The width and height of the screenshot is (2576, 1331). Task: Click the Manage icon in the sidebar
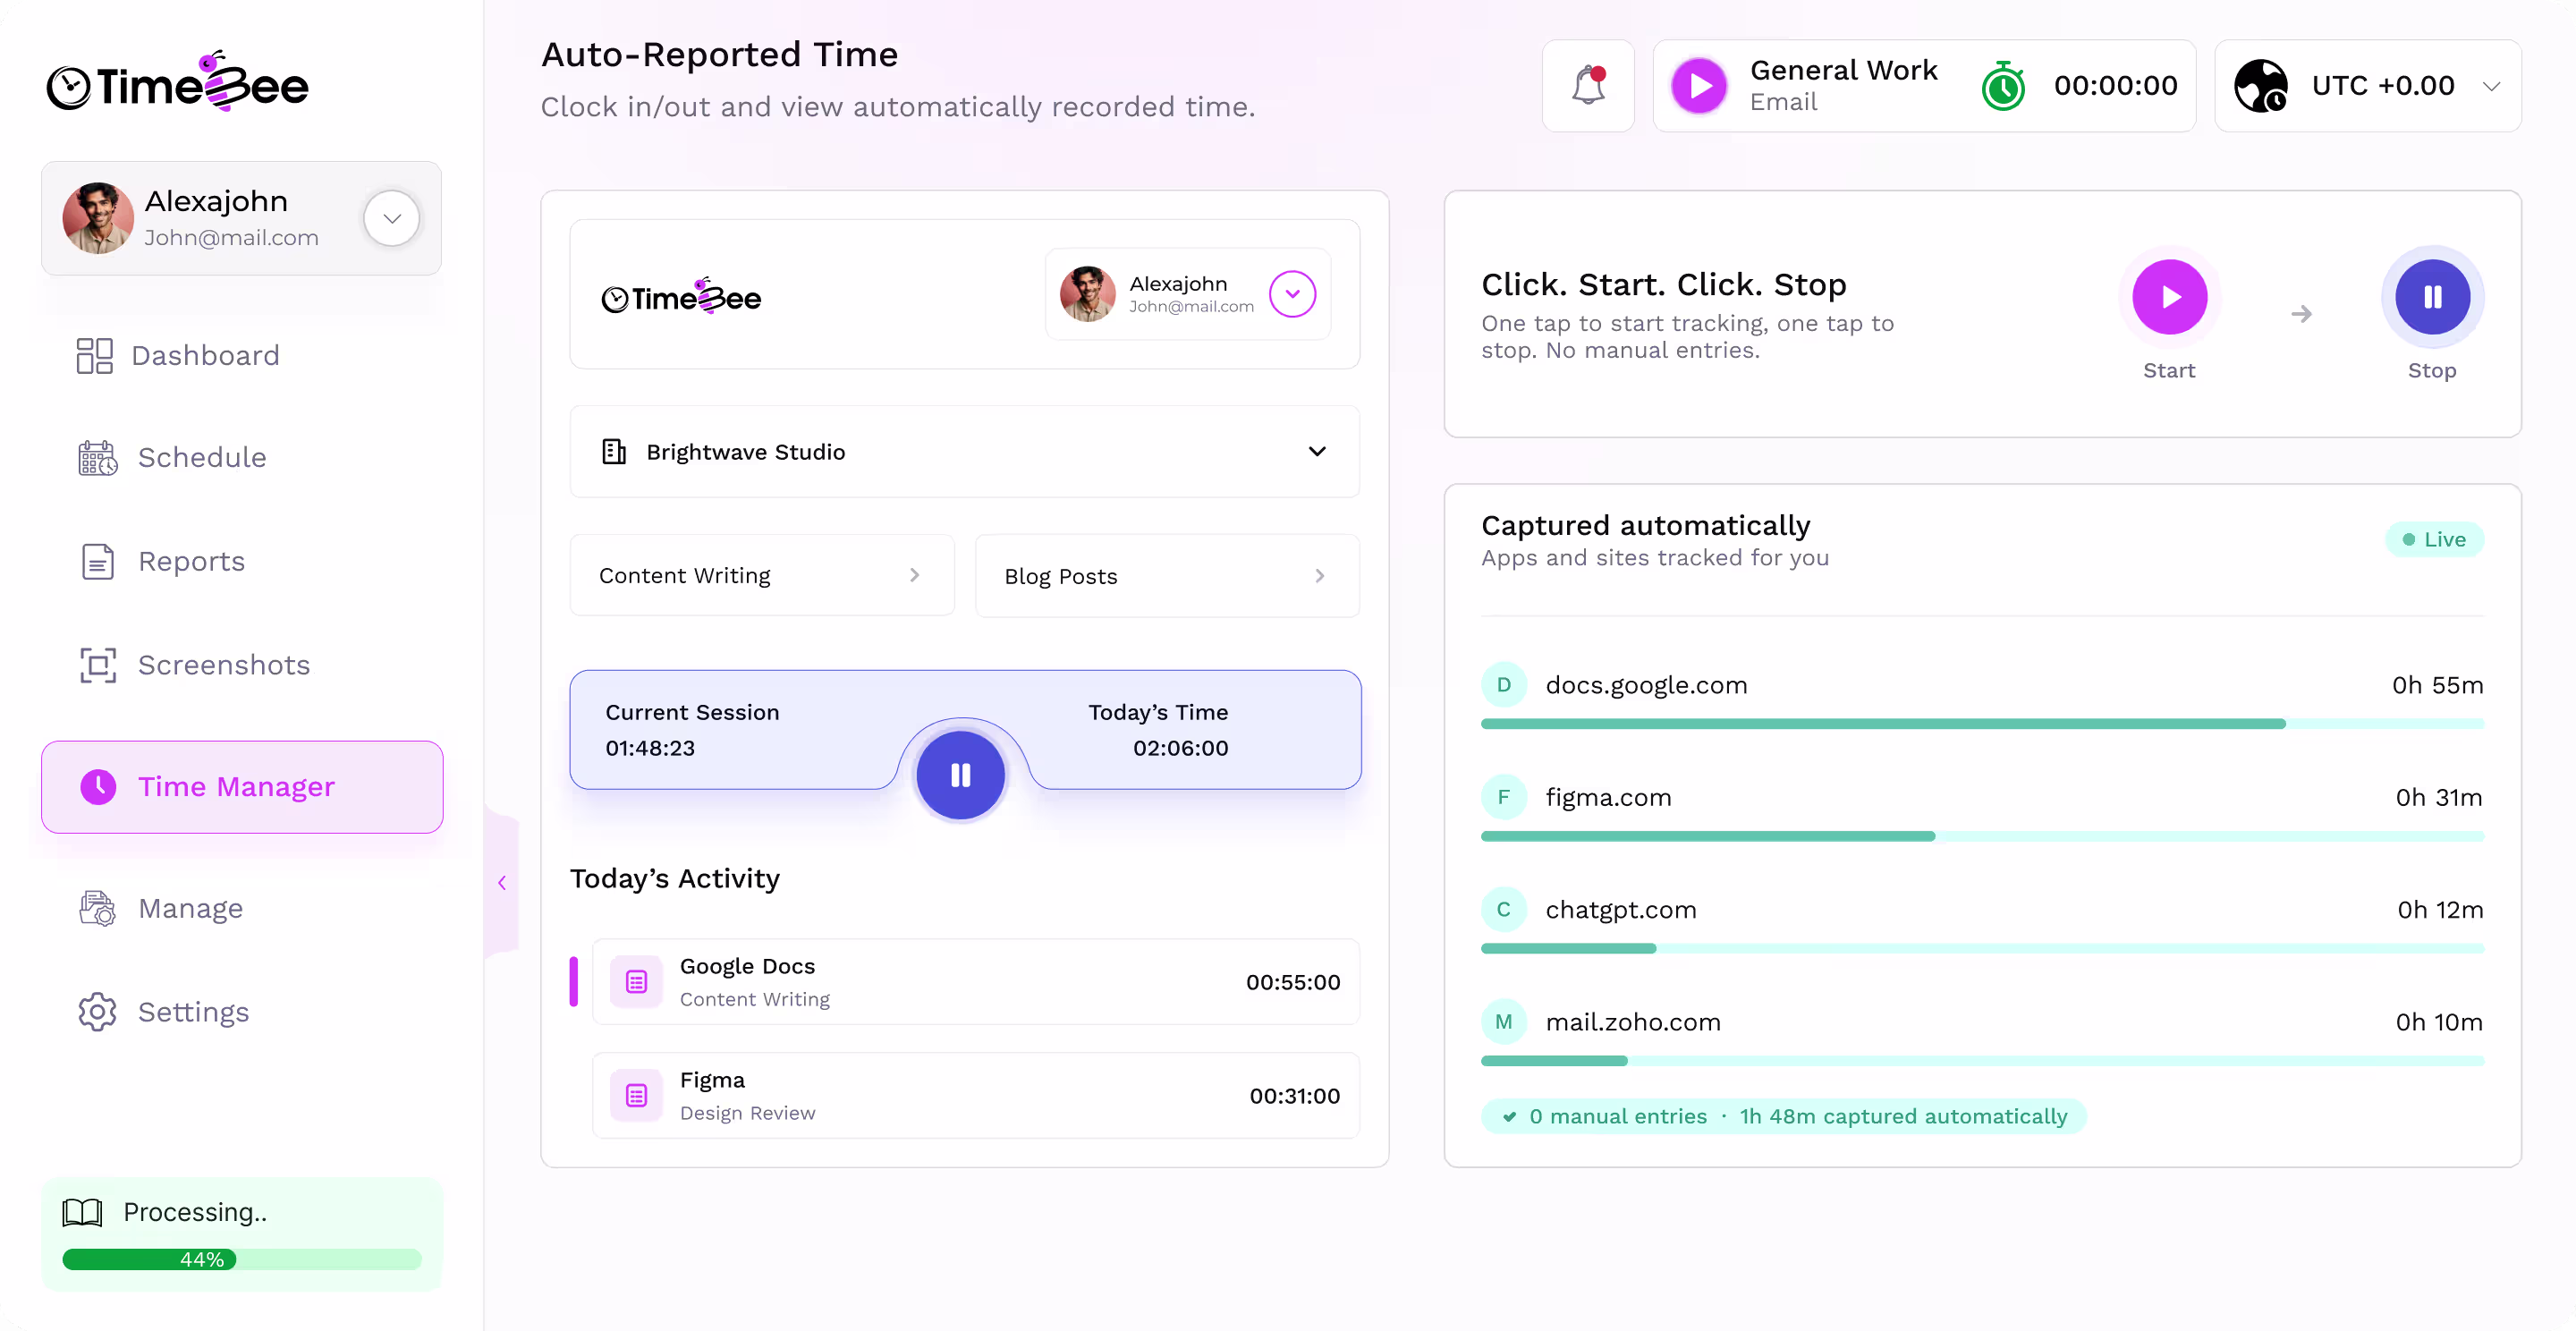click(x=98, y=909)
